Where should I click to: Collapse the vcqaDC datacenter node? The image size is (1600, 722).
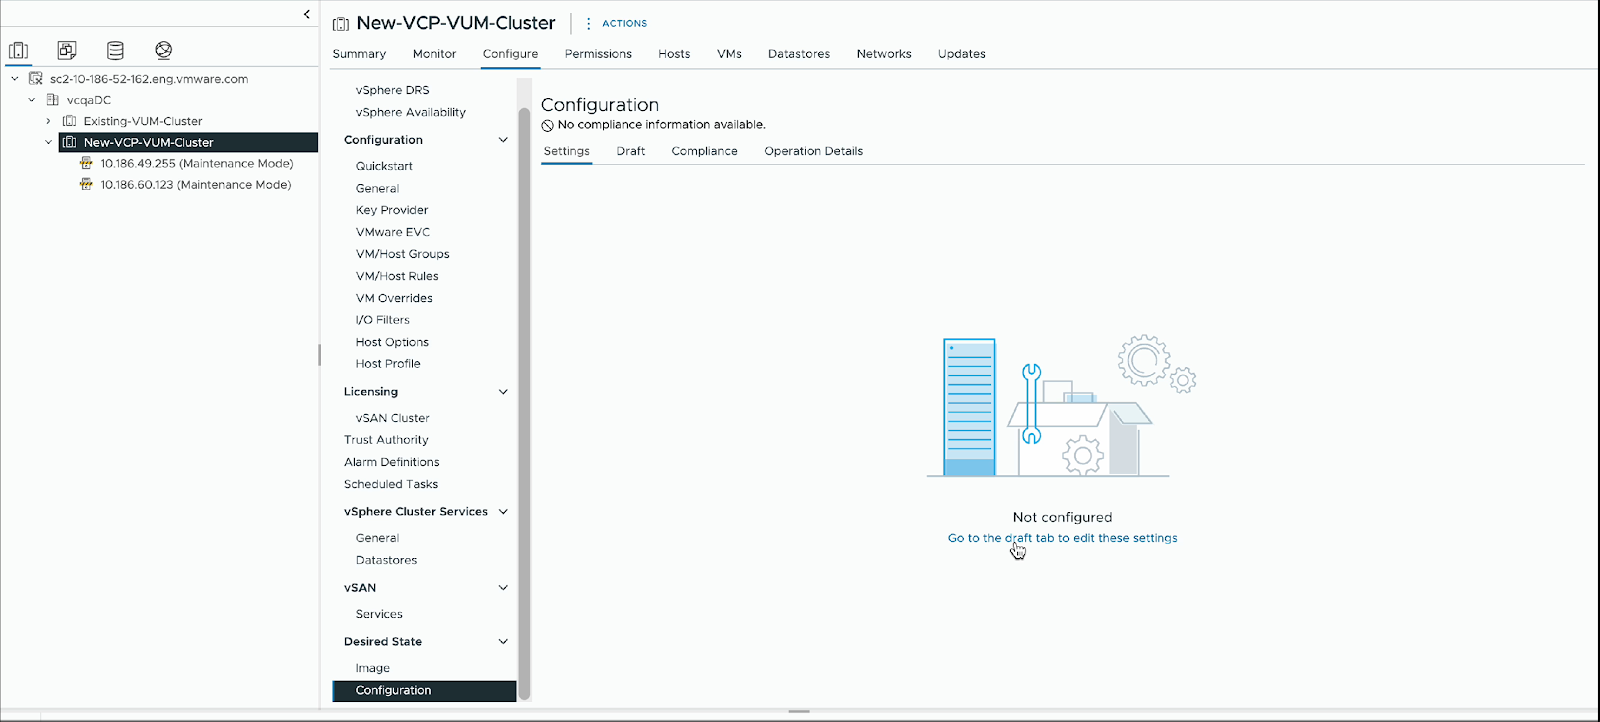(32, 100)
